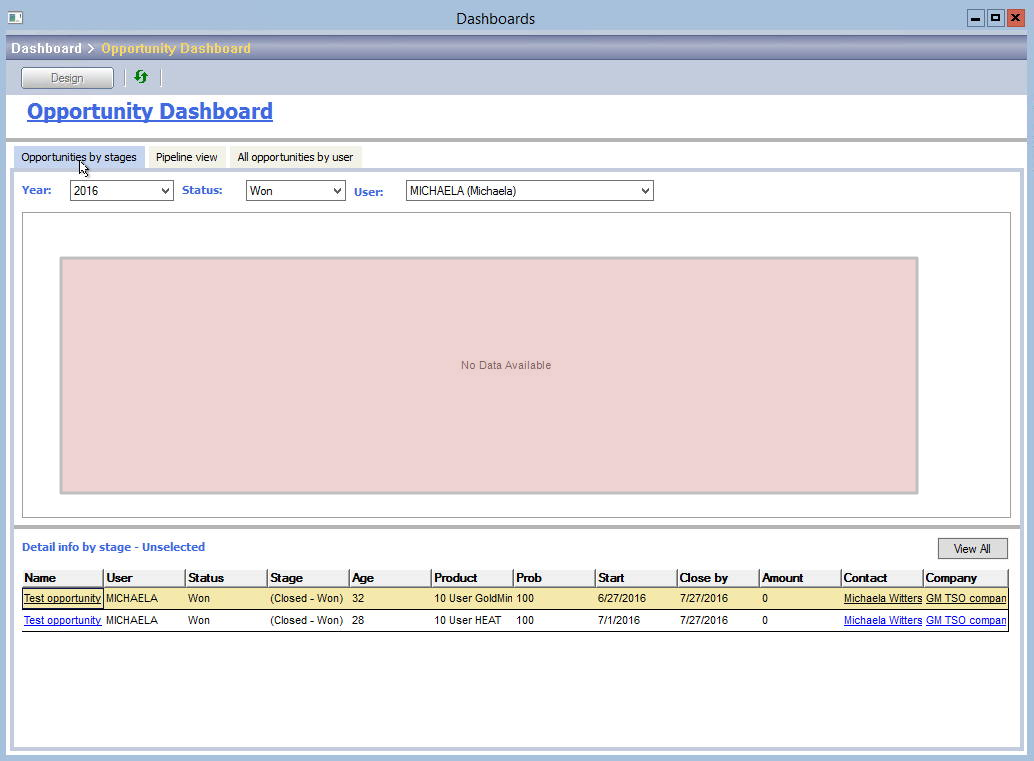Select the Opportunities by stages tab
Image resolution: width=1034 pixels, height=761 pixels.
coord(79,157)
